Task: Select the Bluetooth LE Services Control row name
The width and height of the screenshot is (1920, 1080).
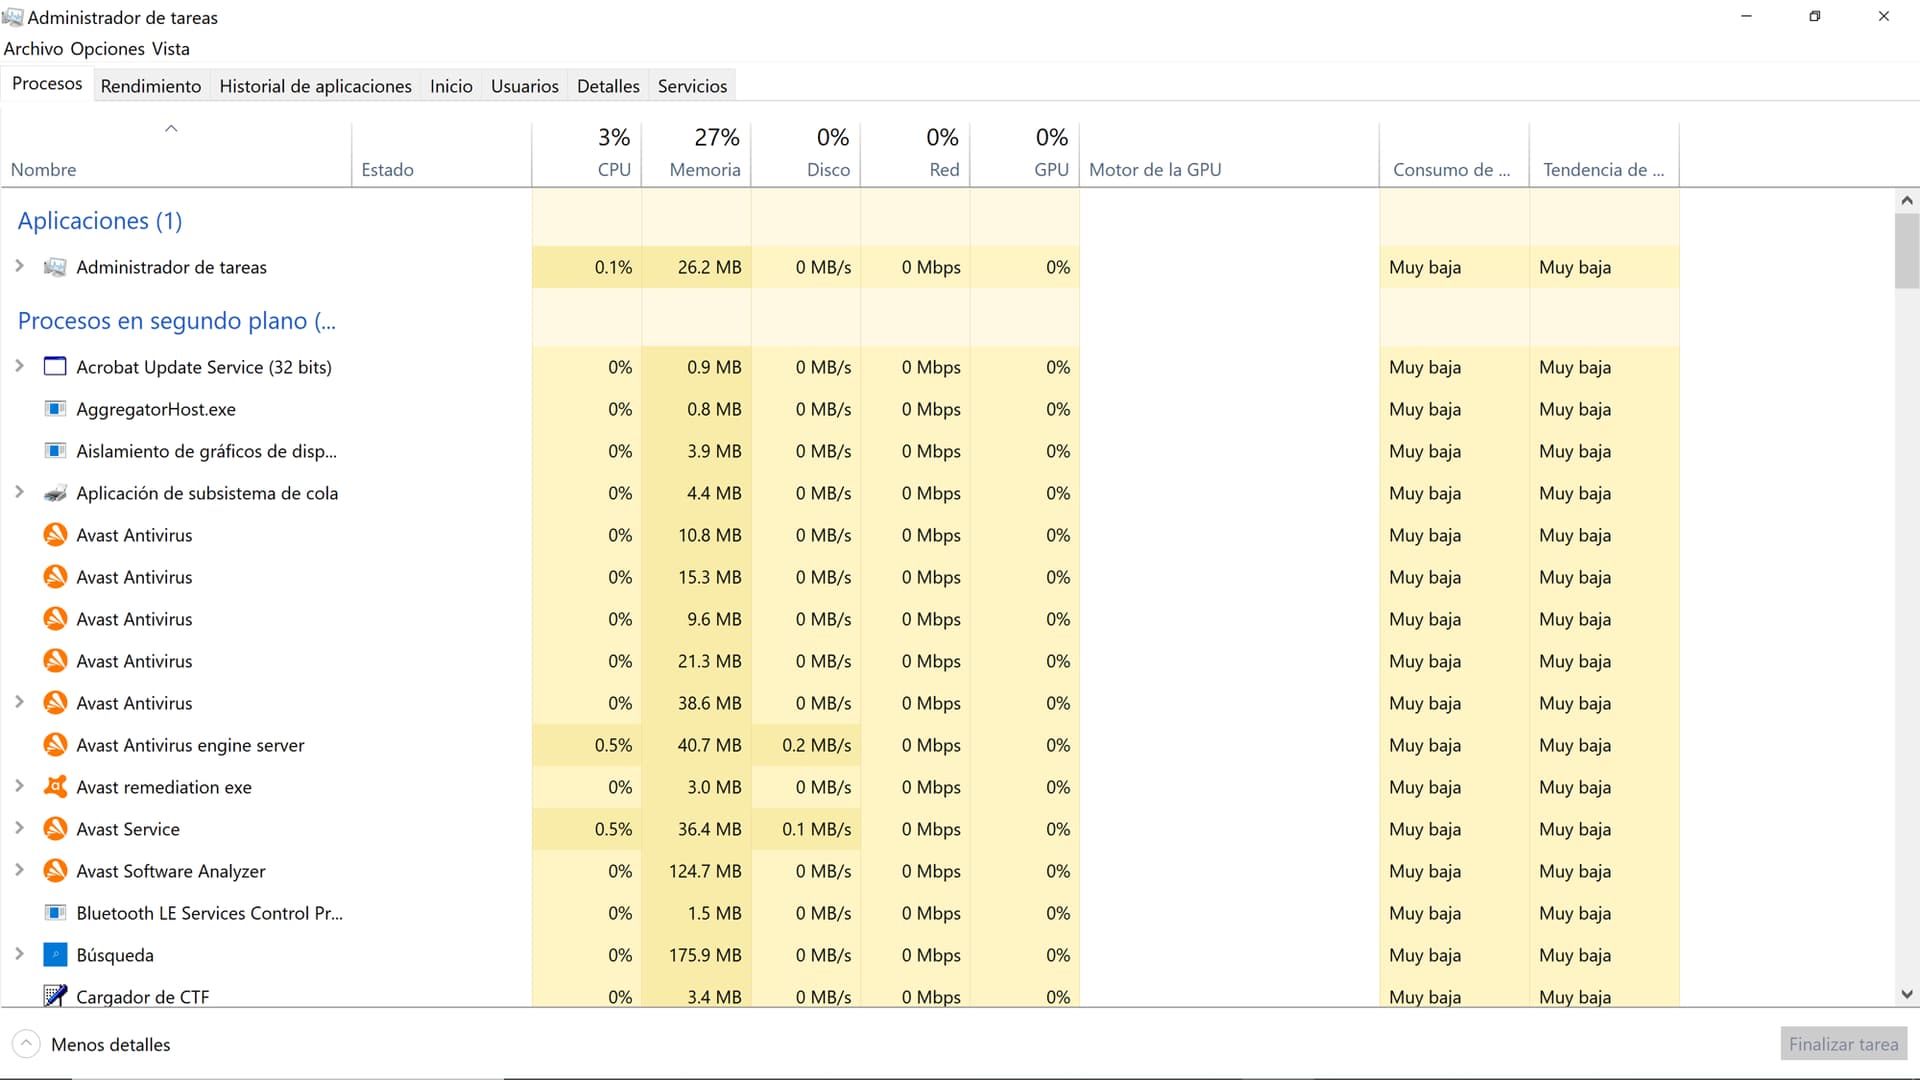Action: [209, 913]
